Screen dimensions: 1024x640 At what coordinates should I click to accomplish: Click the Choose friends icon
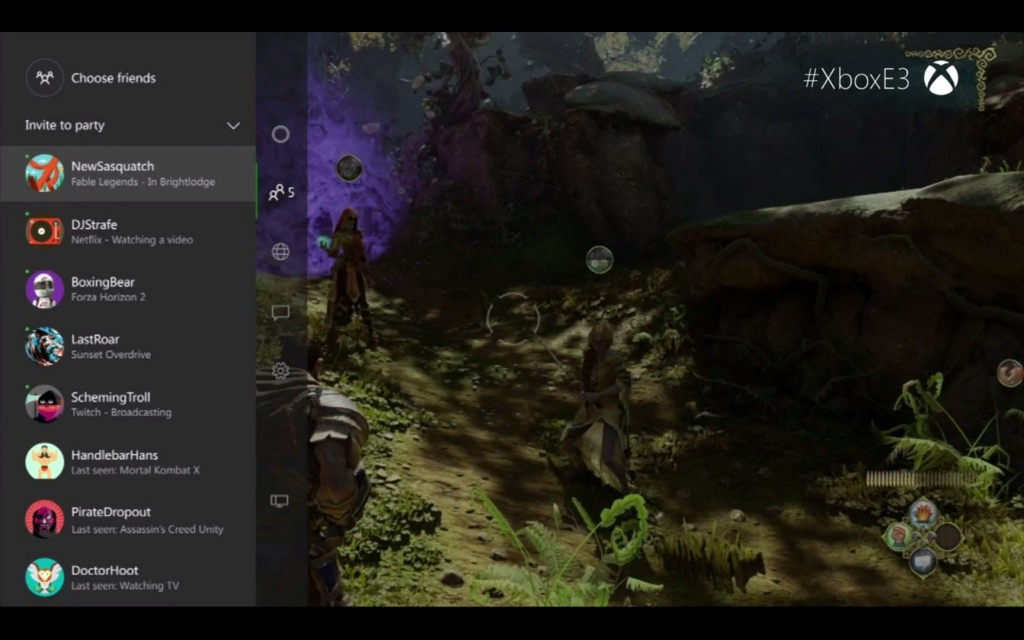(44, 78)
